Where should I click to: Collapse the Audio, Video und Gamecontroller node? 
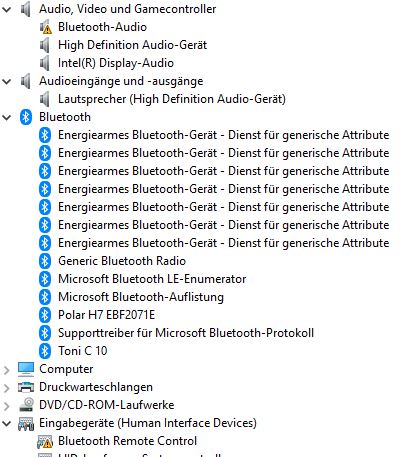[x=7, y=9]
